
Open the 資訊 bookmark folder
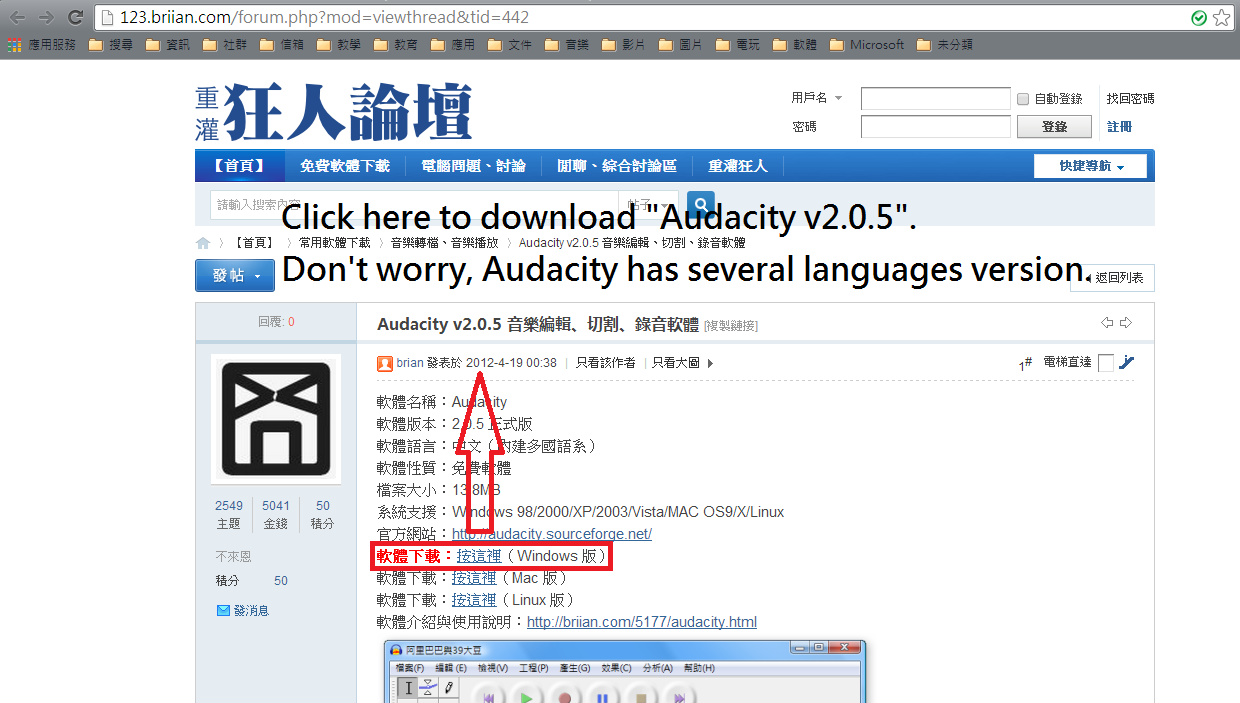coord(167,45)
